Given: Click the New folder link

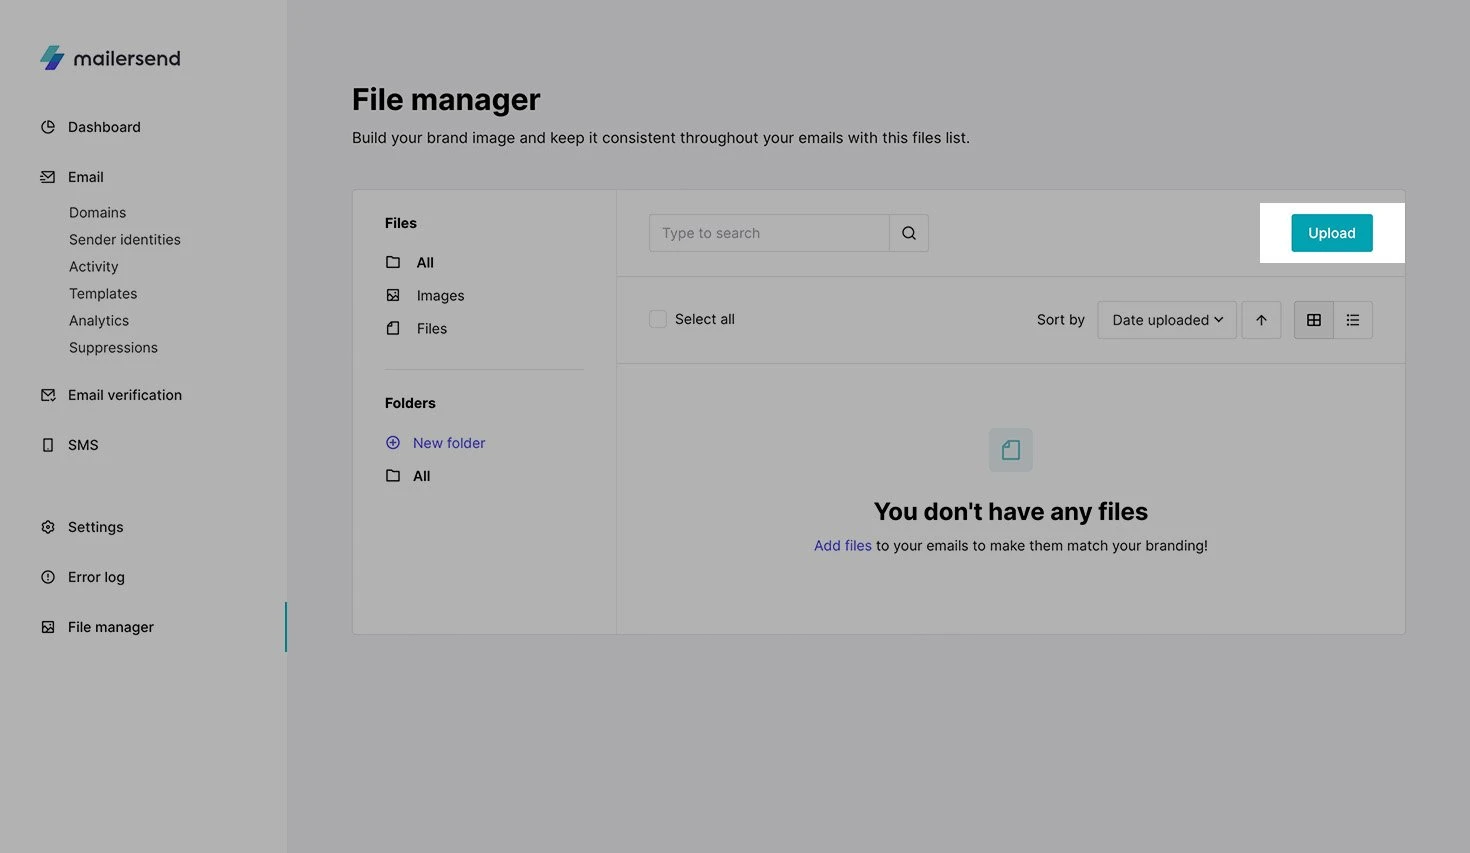Looking at the screenshot, I should (x=448, y=443).
